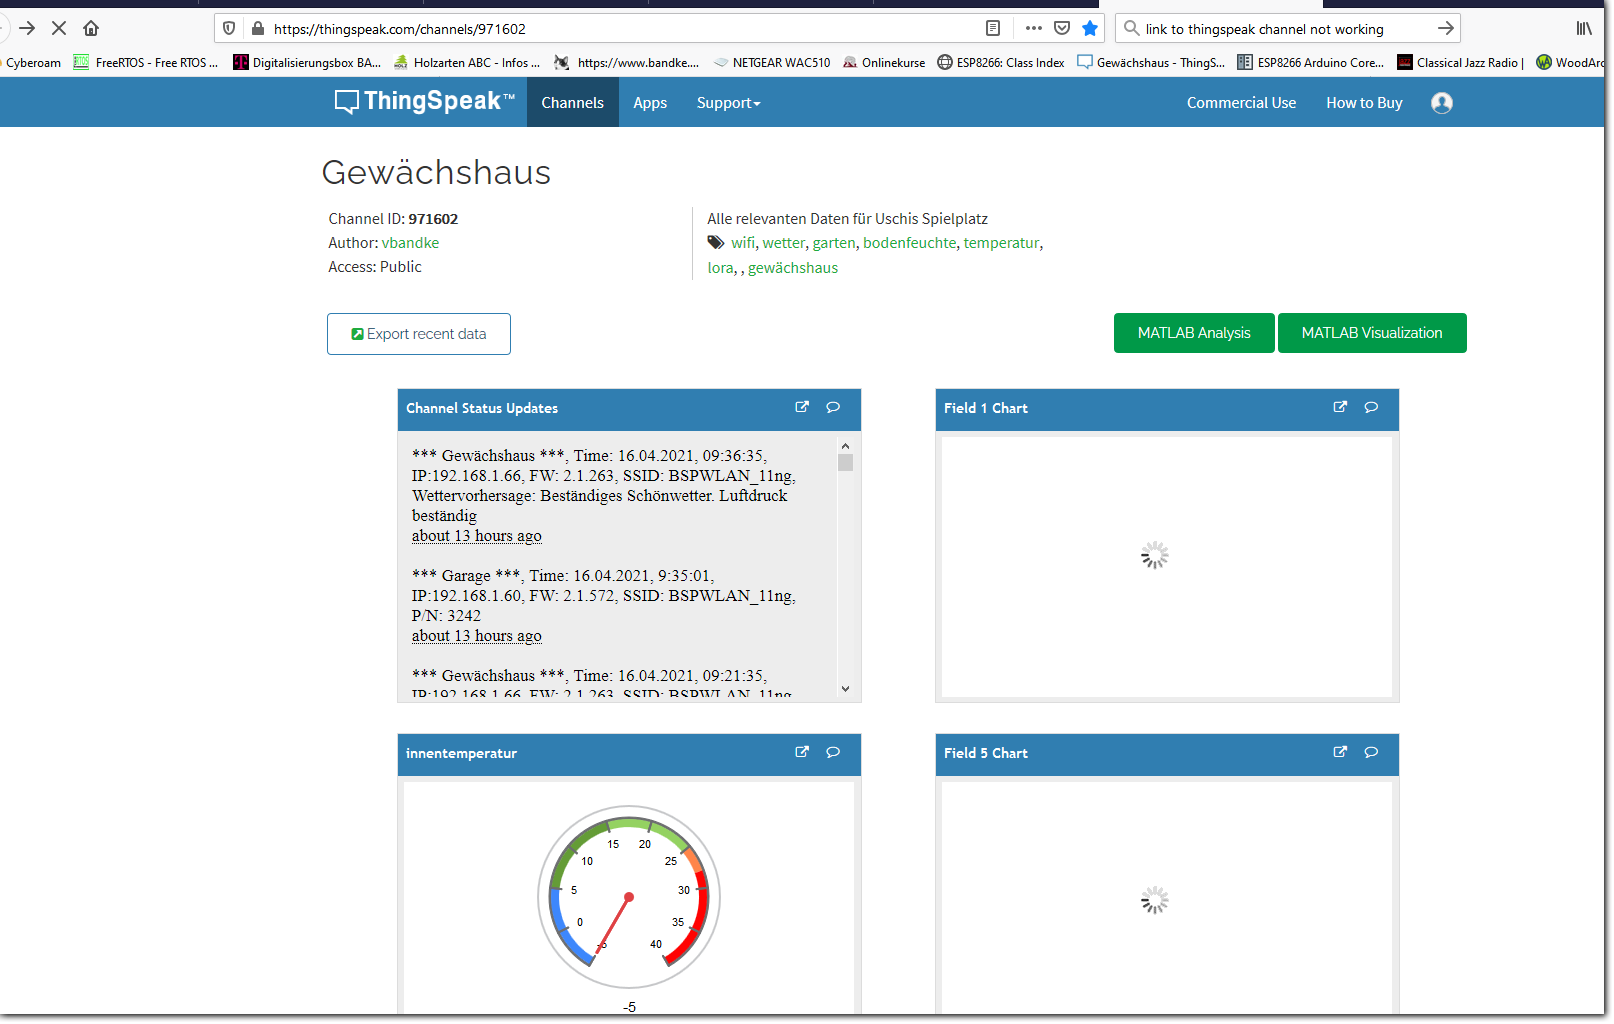Open NETGEAR WAC510 bookmark
The width and height of the screenshot is (1614, 1024).
tap(771, 62)
